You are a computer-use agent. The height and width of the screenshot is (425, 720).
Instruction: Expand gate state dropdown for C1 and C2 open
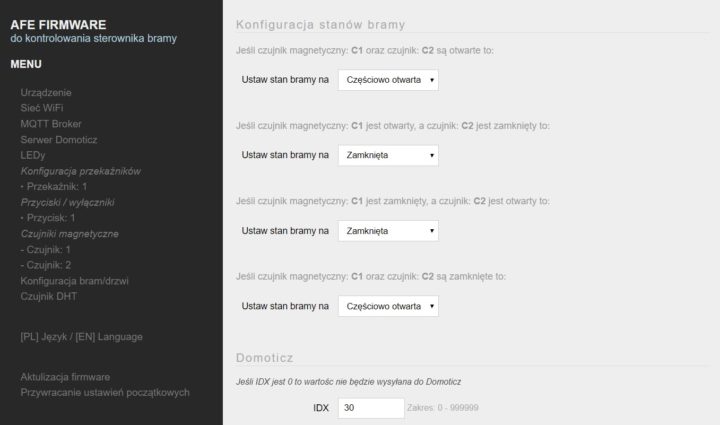[x=388, y=80]
